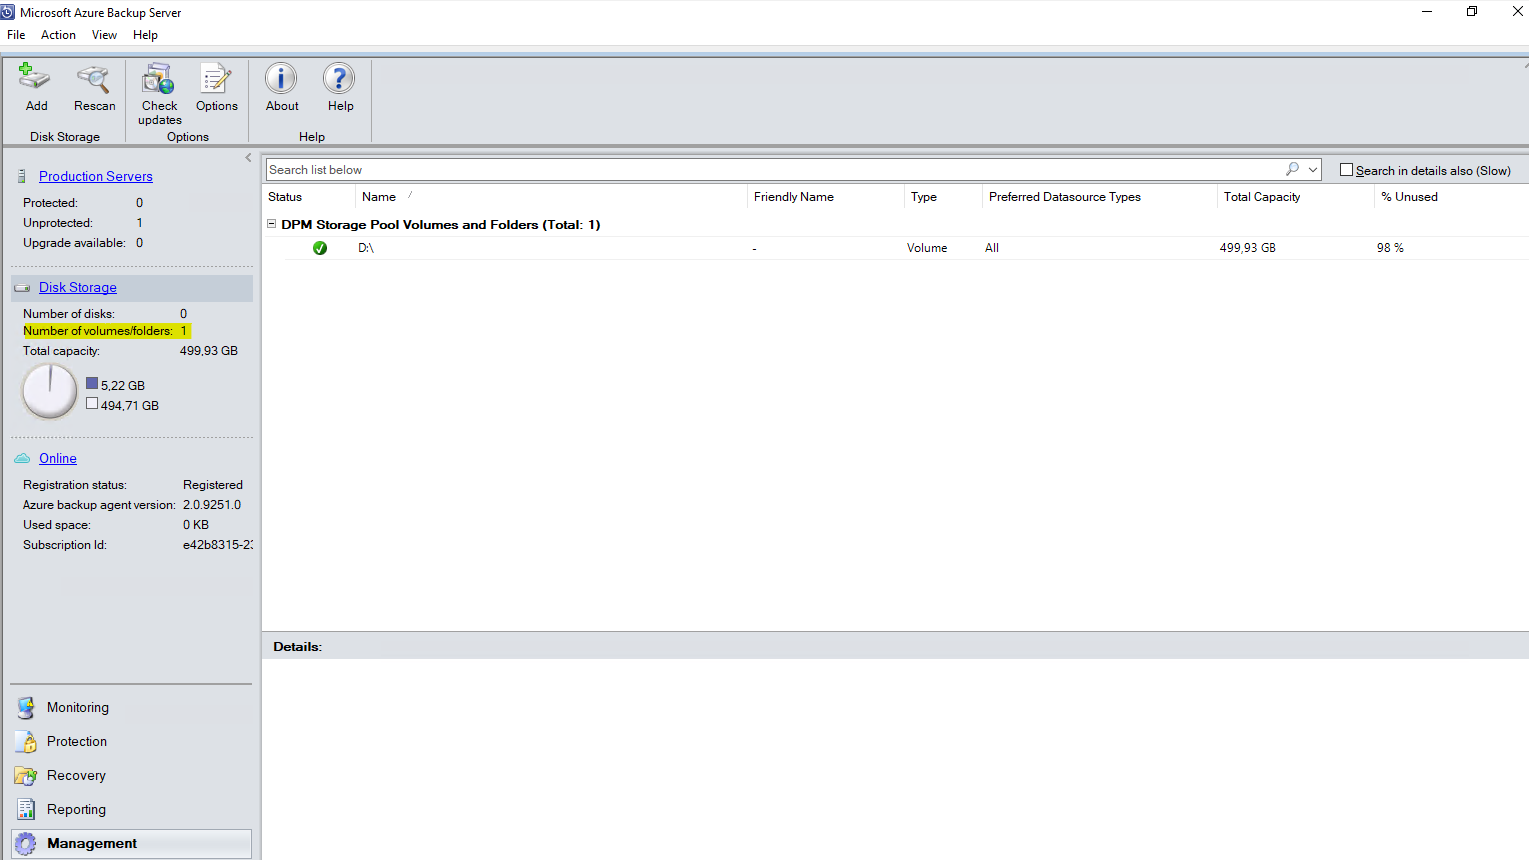The width and height of the screenshot is (1529, 860).
Task: Click the Number of volumes/folders label
Action: coord(98,331)
